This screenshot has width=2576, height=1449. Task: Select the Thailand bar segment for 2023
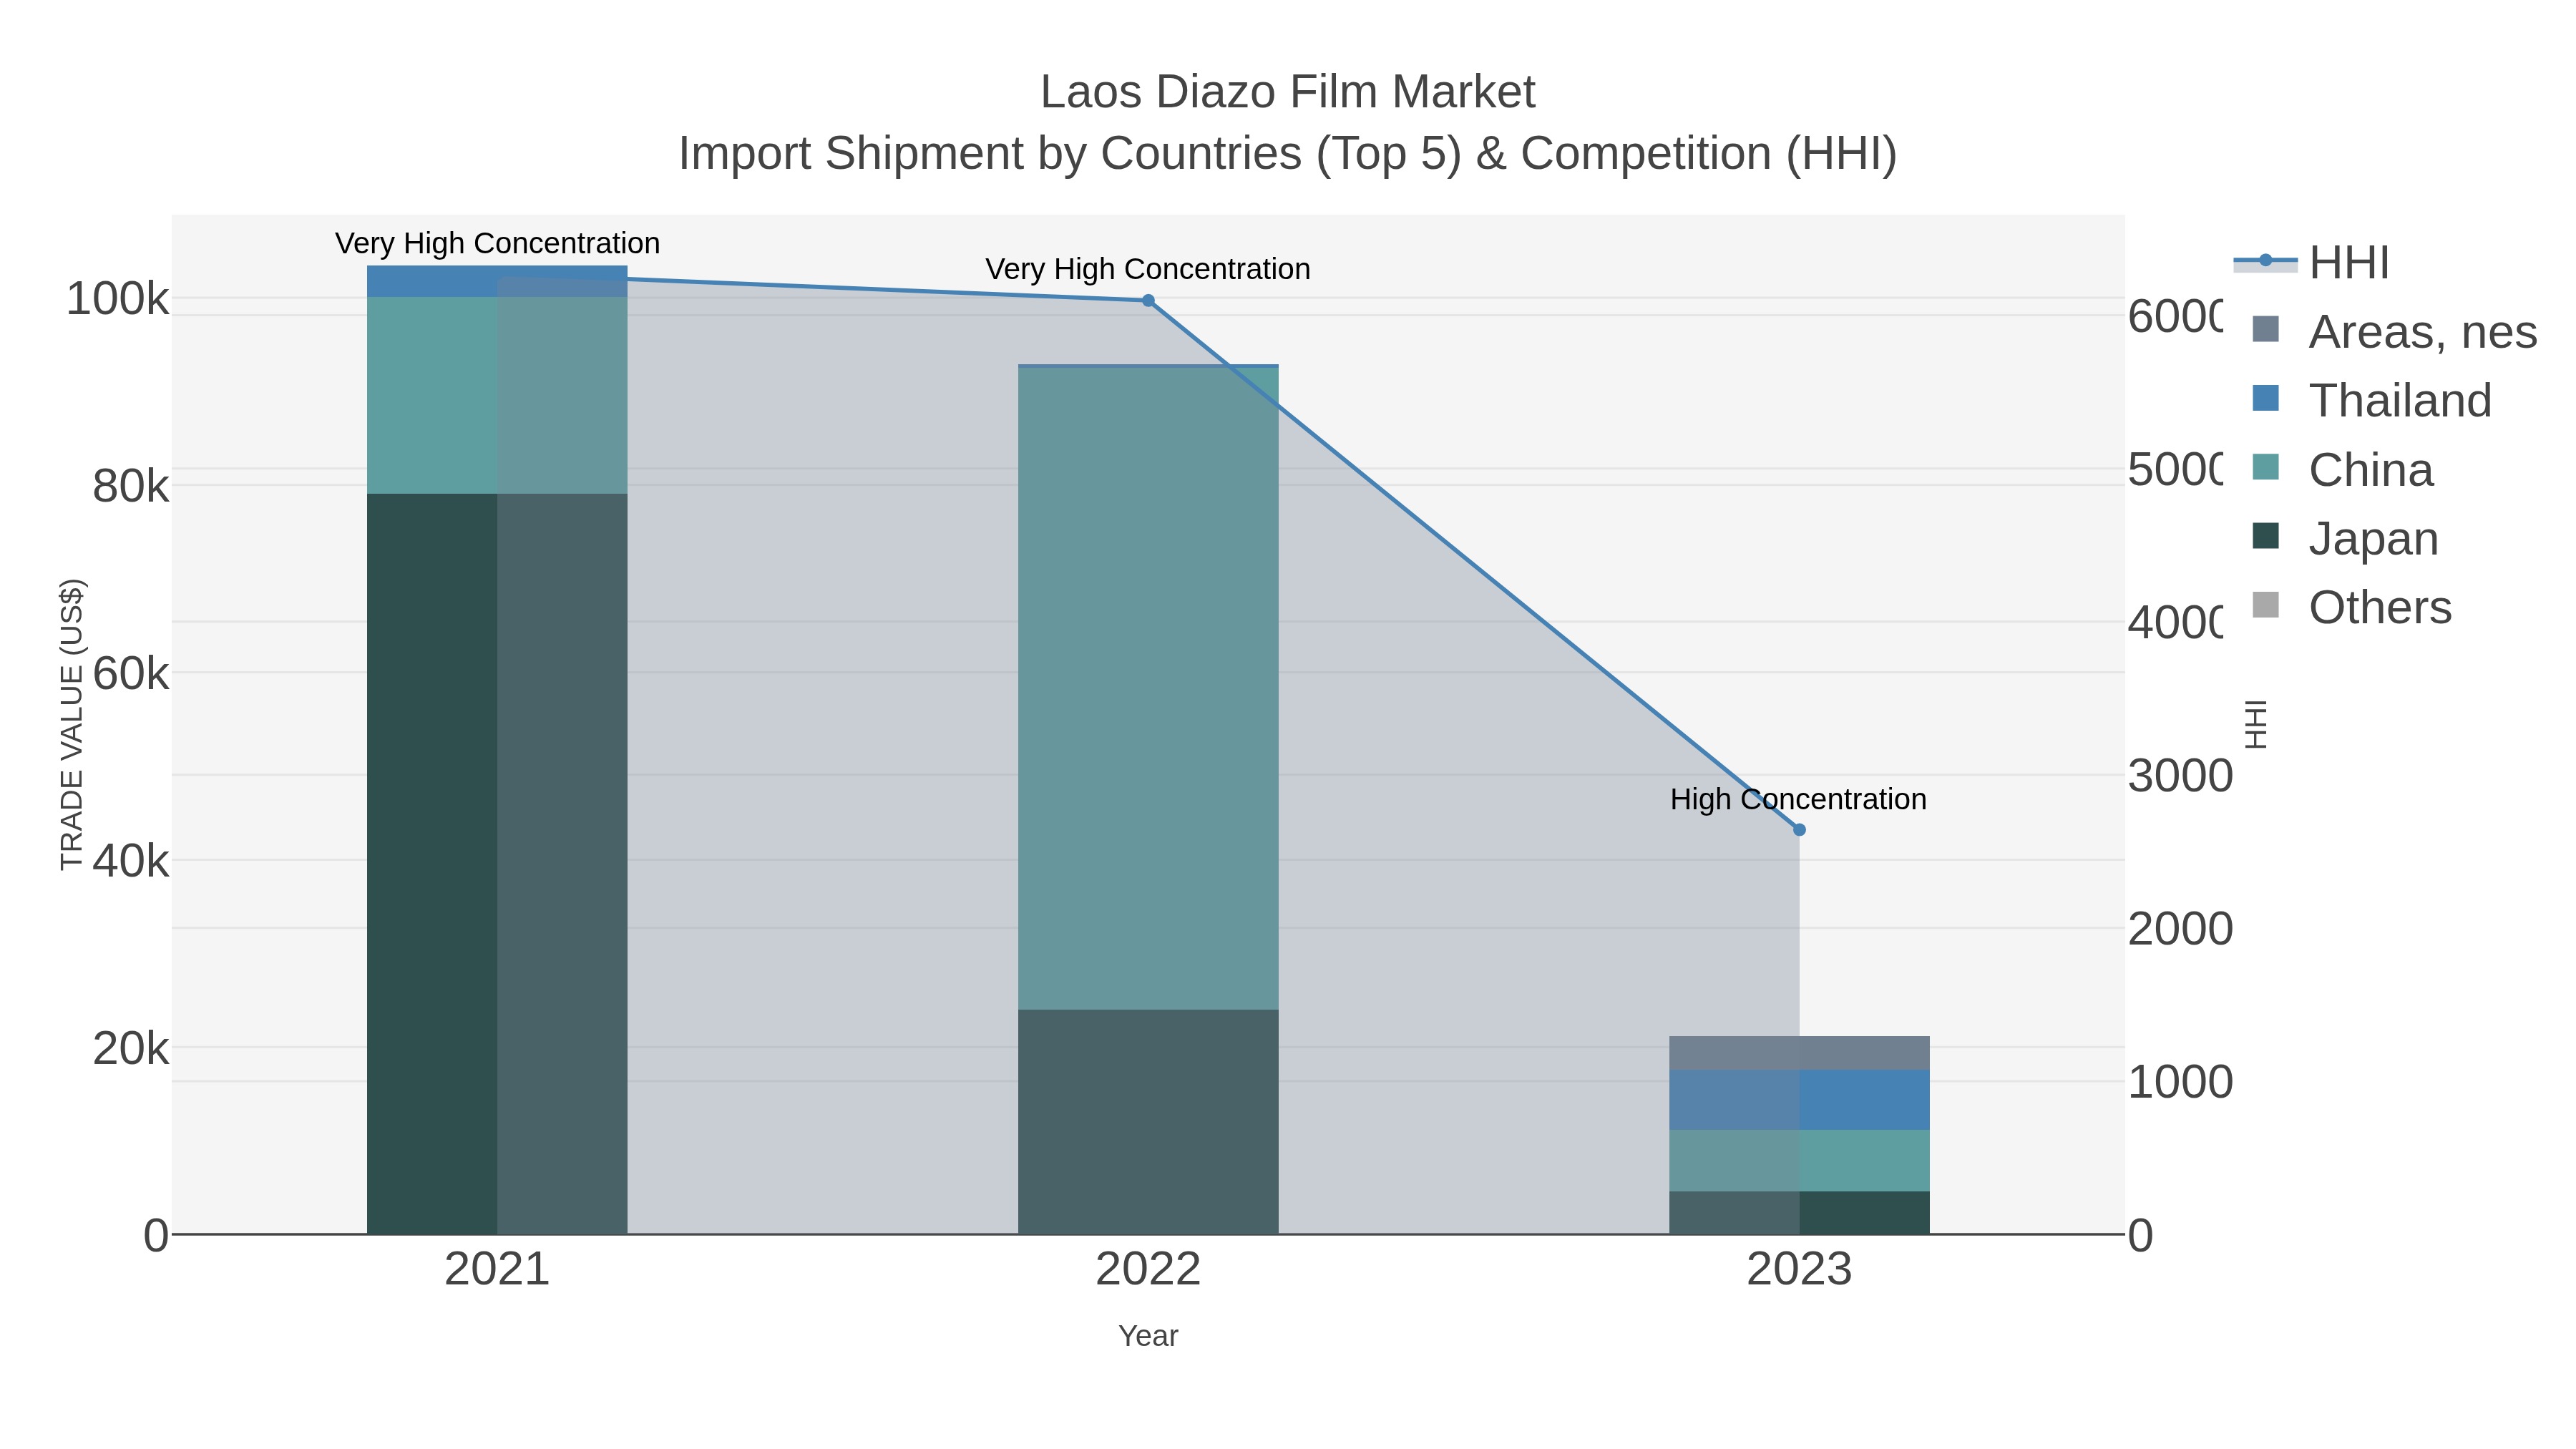pos(1799,1100)
